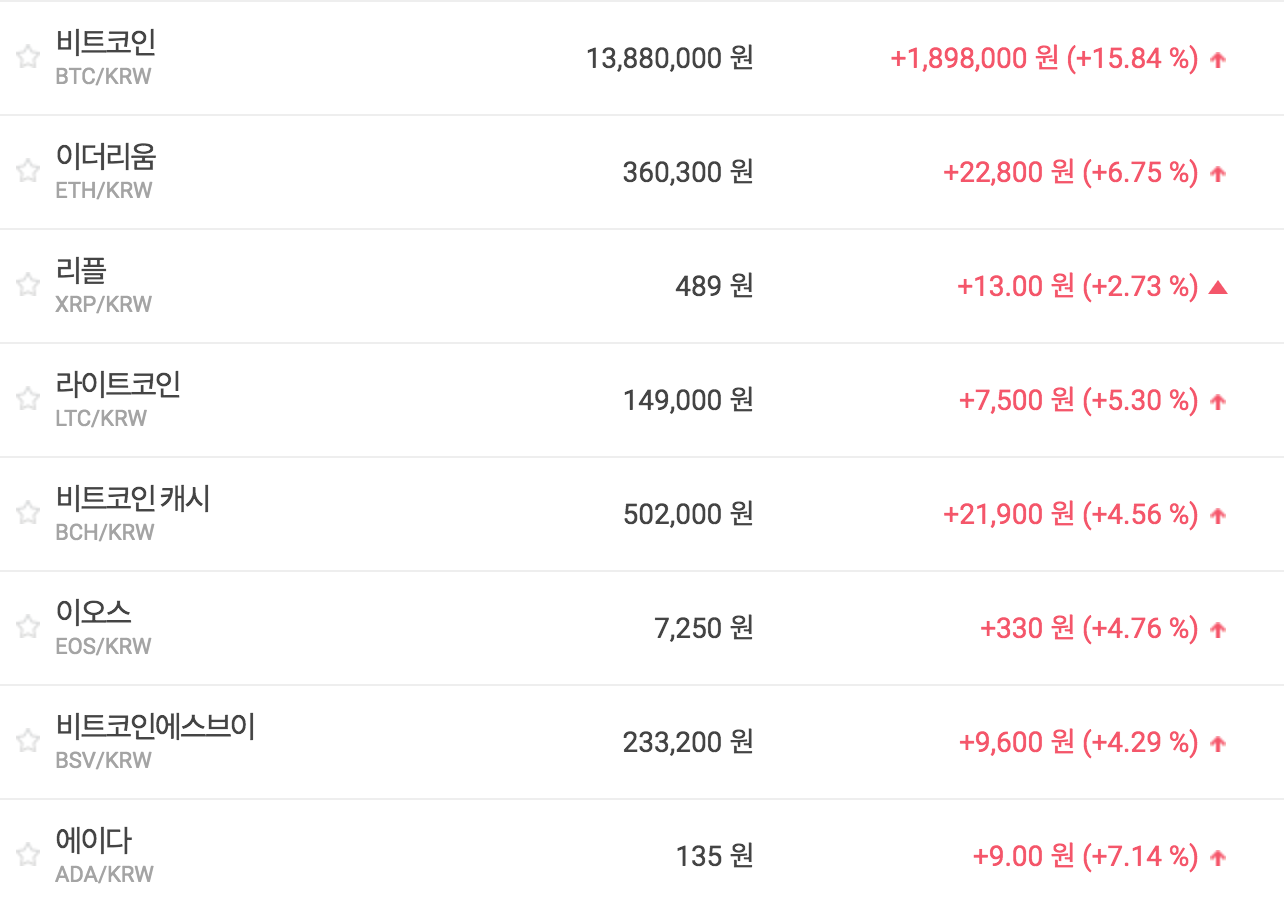
Task: Click the BCH/KRW trading pair label
Action: click(x=105, y=532)
